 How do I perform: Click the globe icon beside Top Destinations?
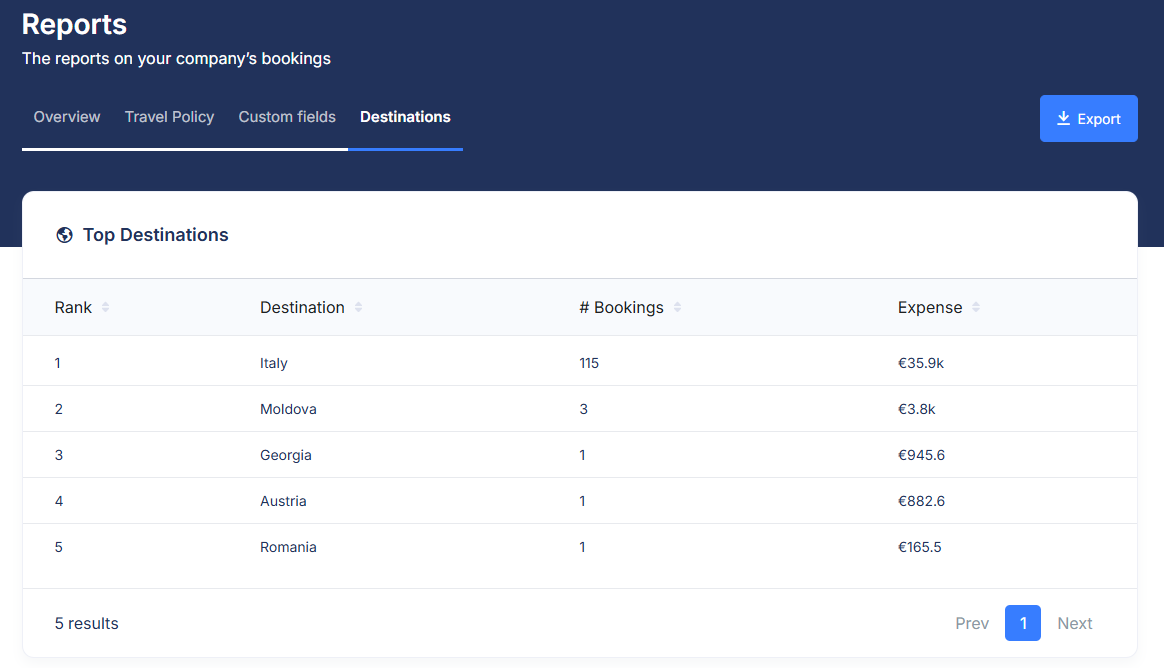point(65,235)
